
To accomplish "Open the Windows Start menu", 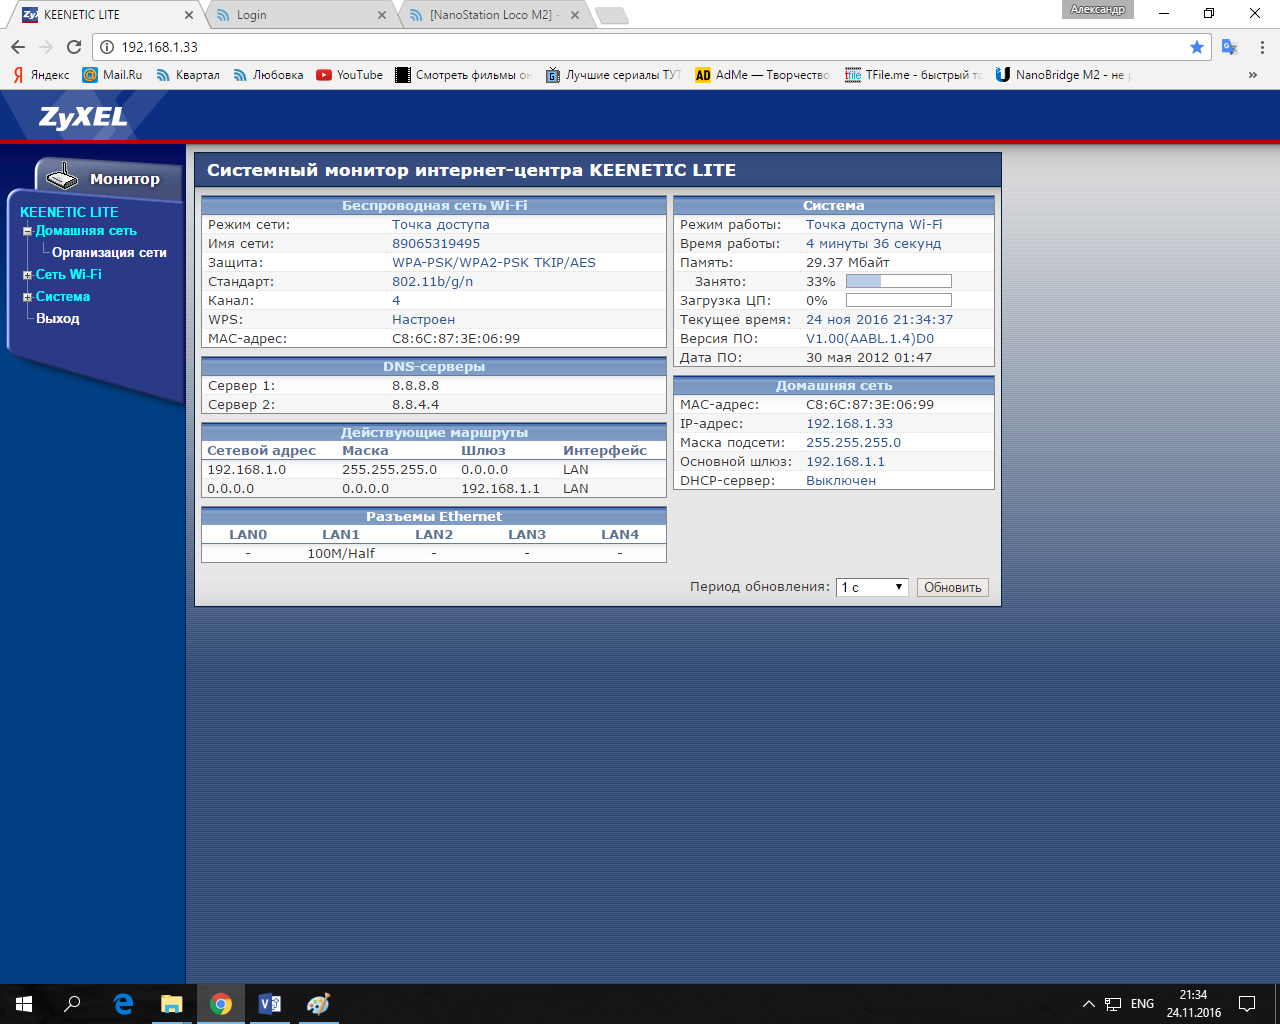I will point(24,1004).
